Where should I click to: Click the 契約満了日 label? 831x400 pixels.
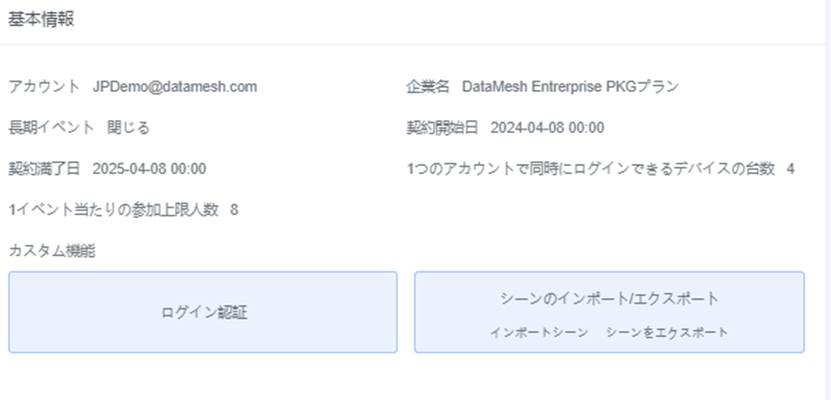click(x=45, y=169)
